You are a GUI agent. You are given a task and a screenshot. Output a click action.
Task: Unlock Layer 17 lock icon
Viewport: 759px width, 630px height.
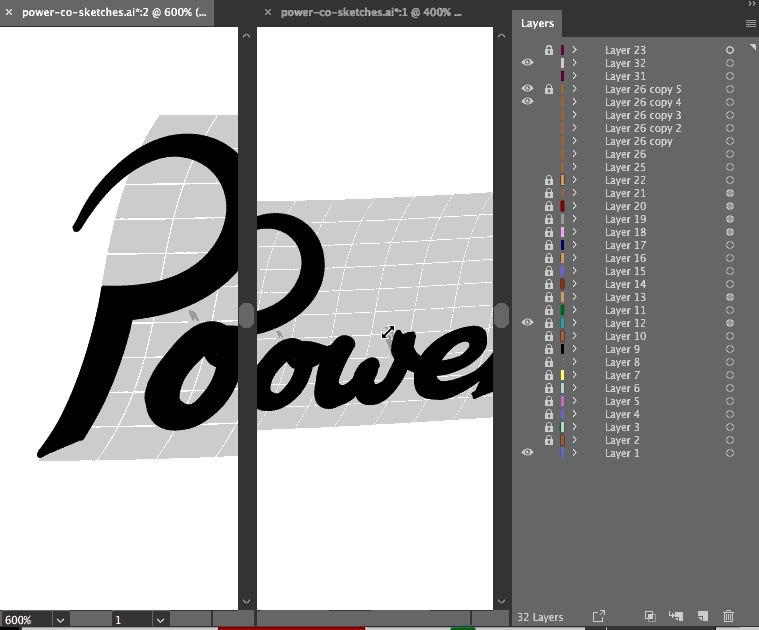(x=548, y=245)
